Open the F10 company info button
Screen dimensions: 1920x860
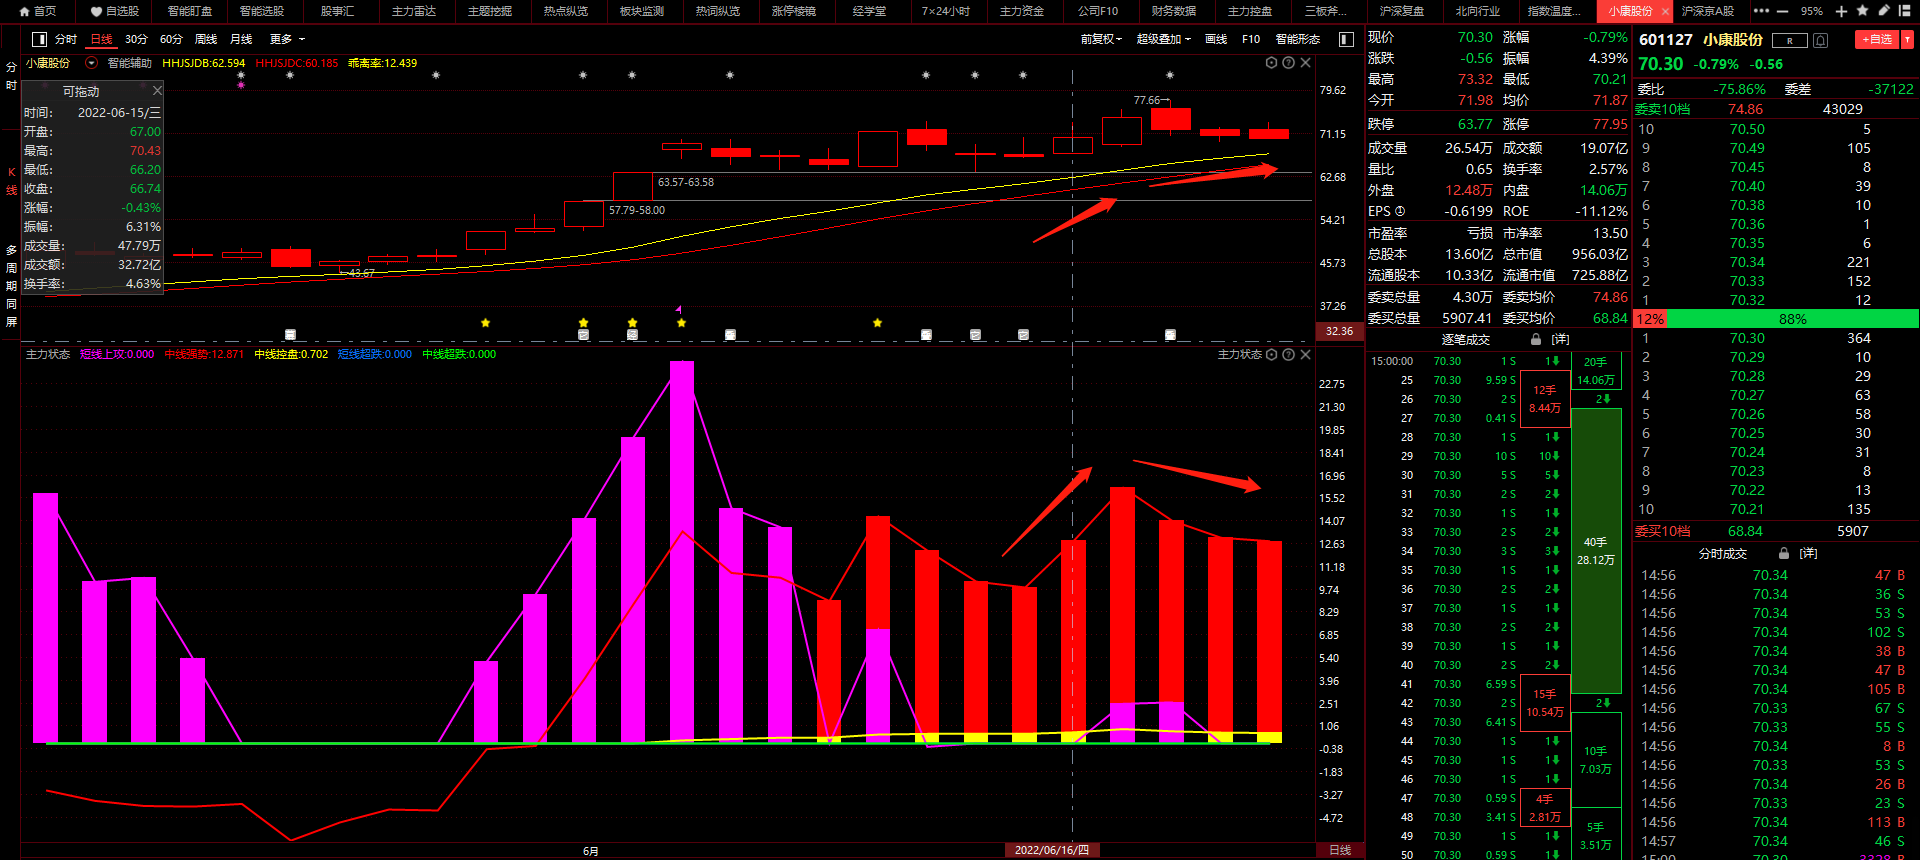(x=1251, y=39)
